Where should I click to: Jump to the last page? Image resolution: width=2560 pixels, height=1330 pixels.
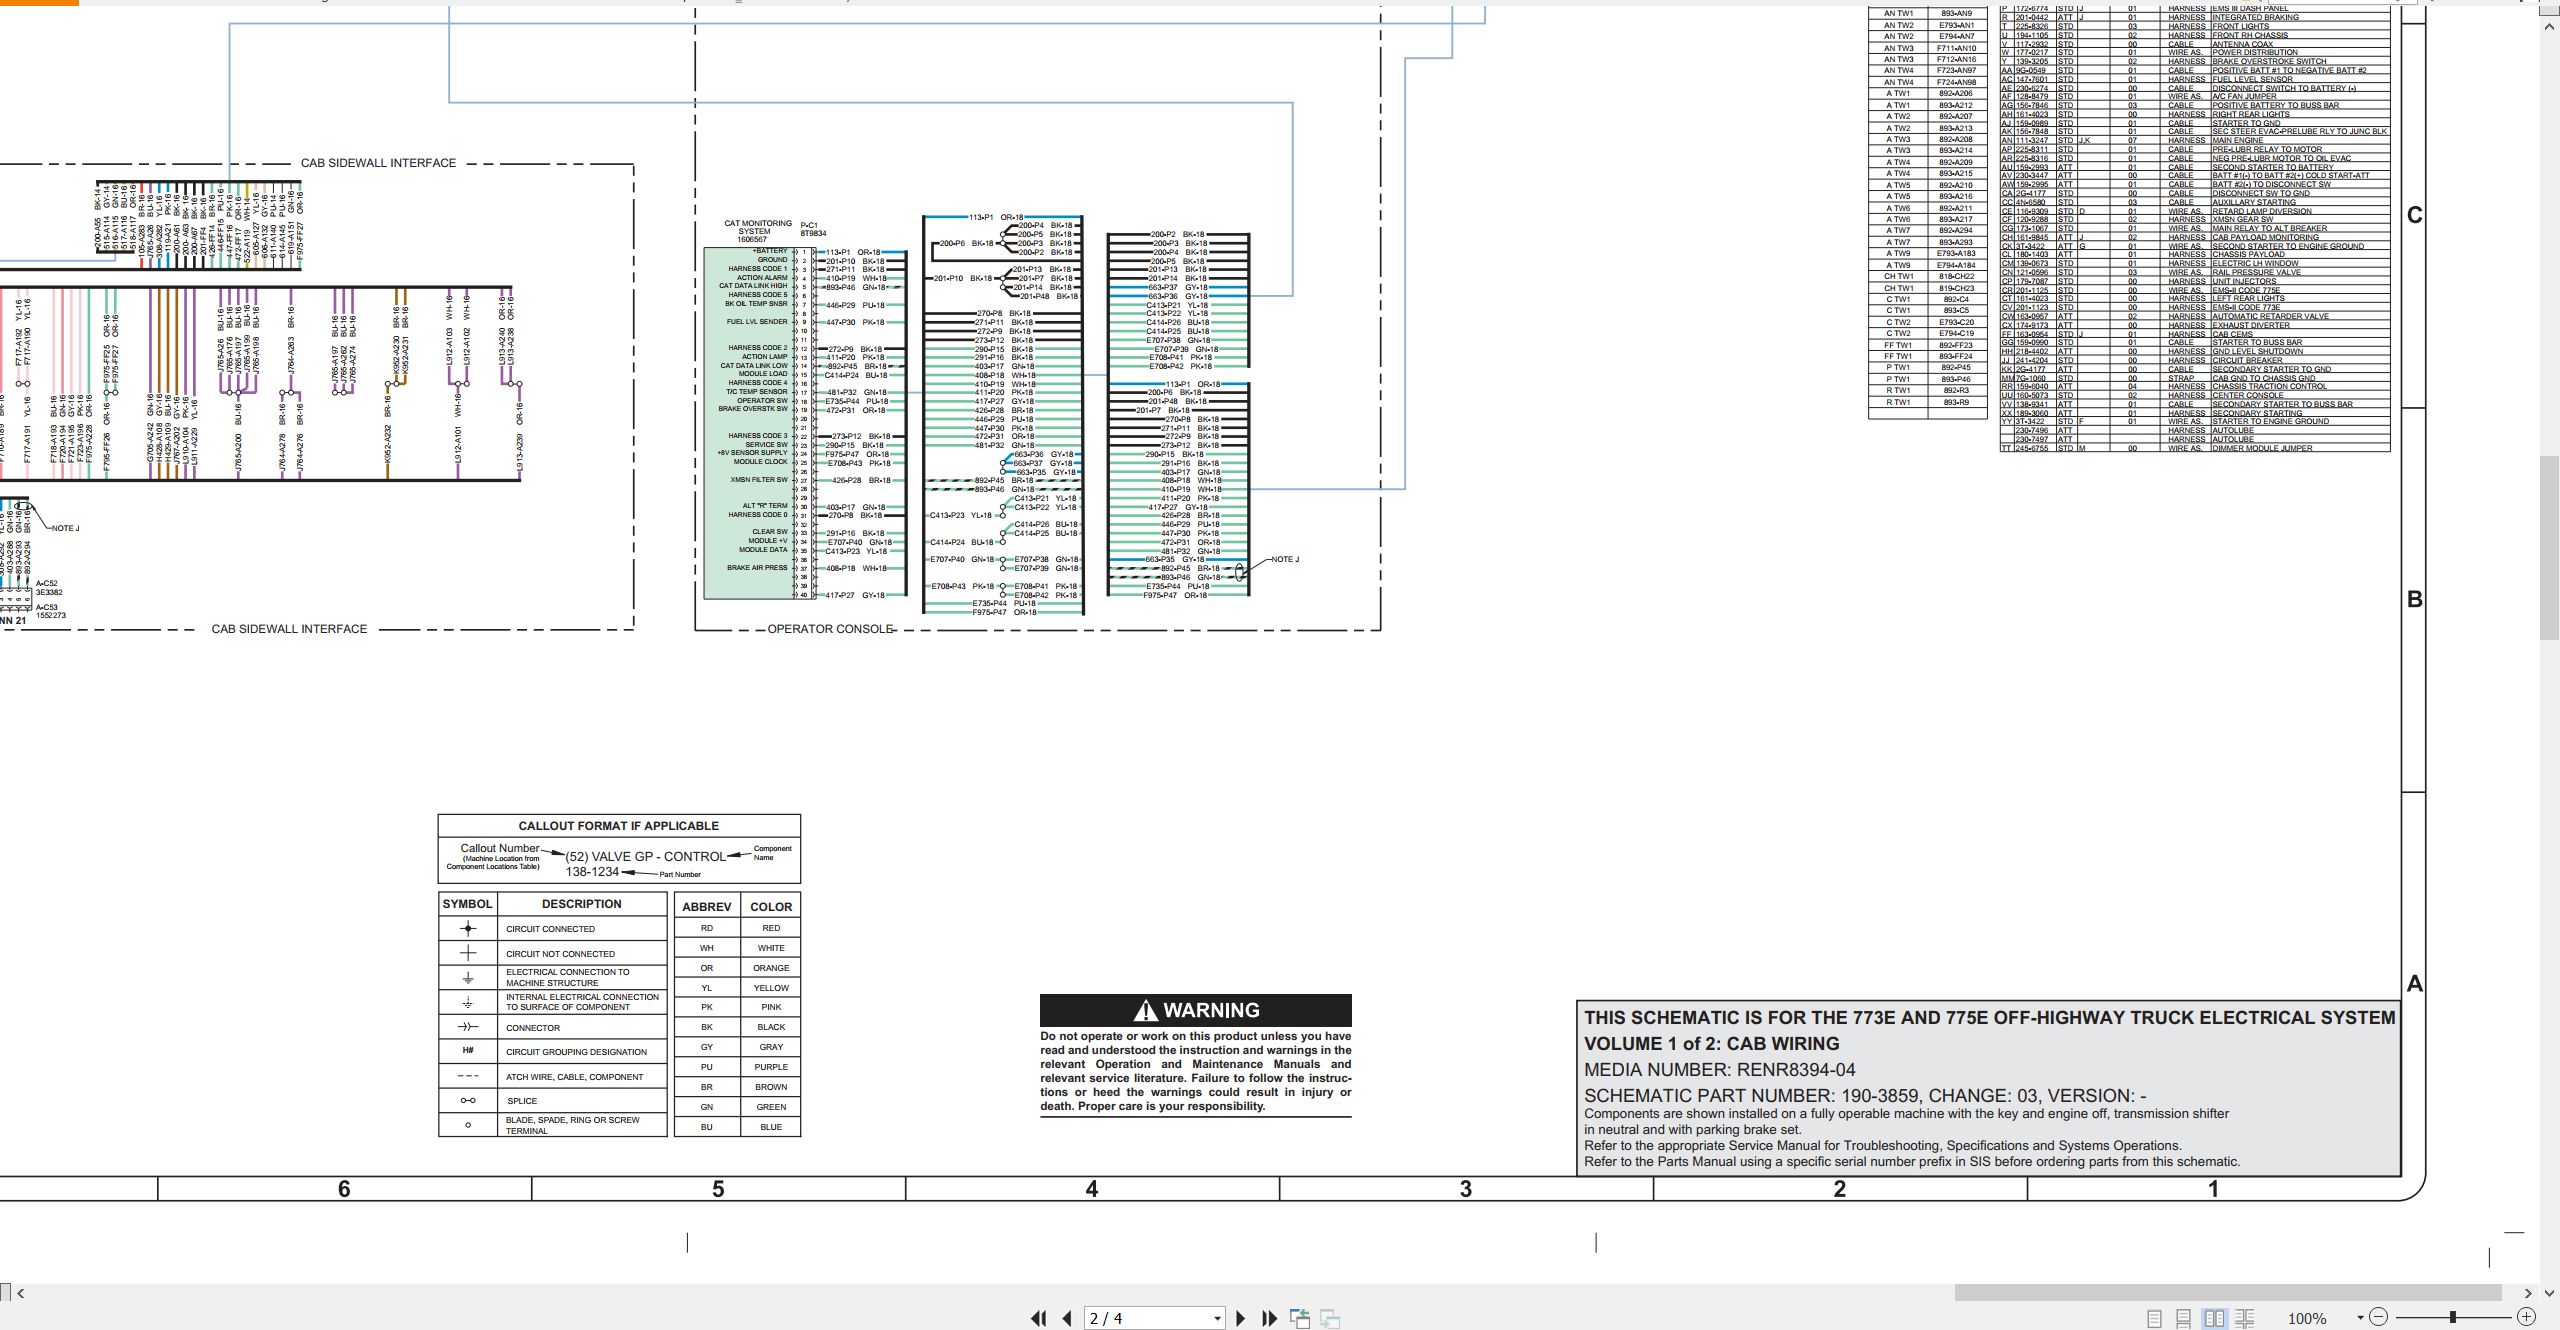pyautogui.click(x=1270, y=1318)
